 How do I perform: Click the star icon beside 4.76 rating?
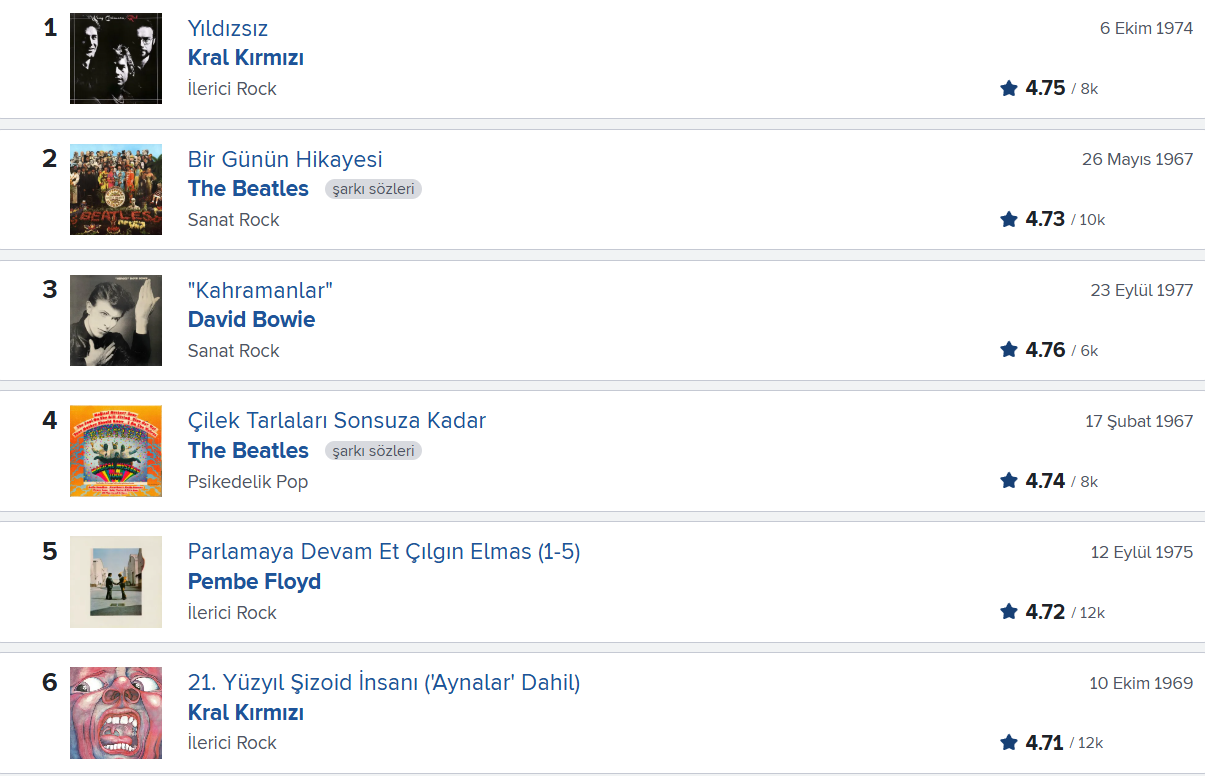tap(1009, 350)
